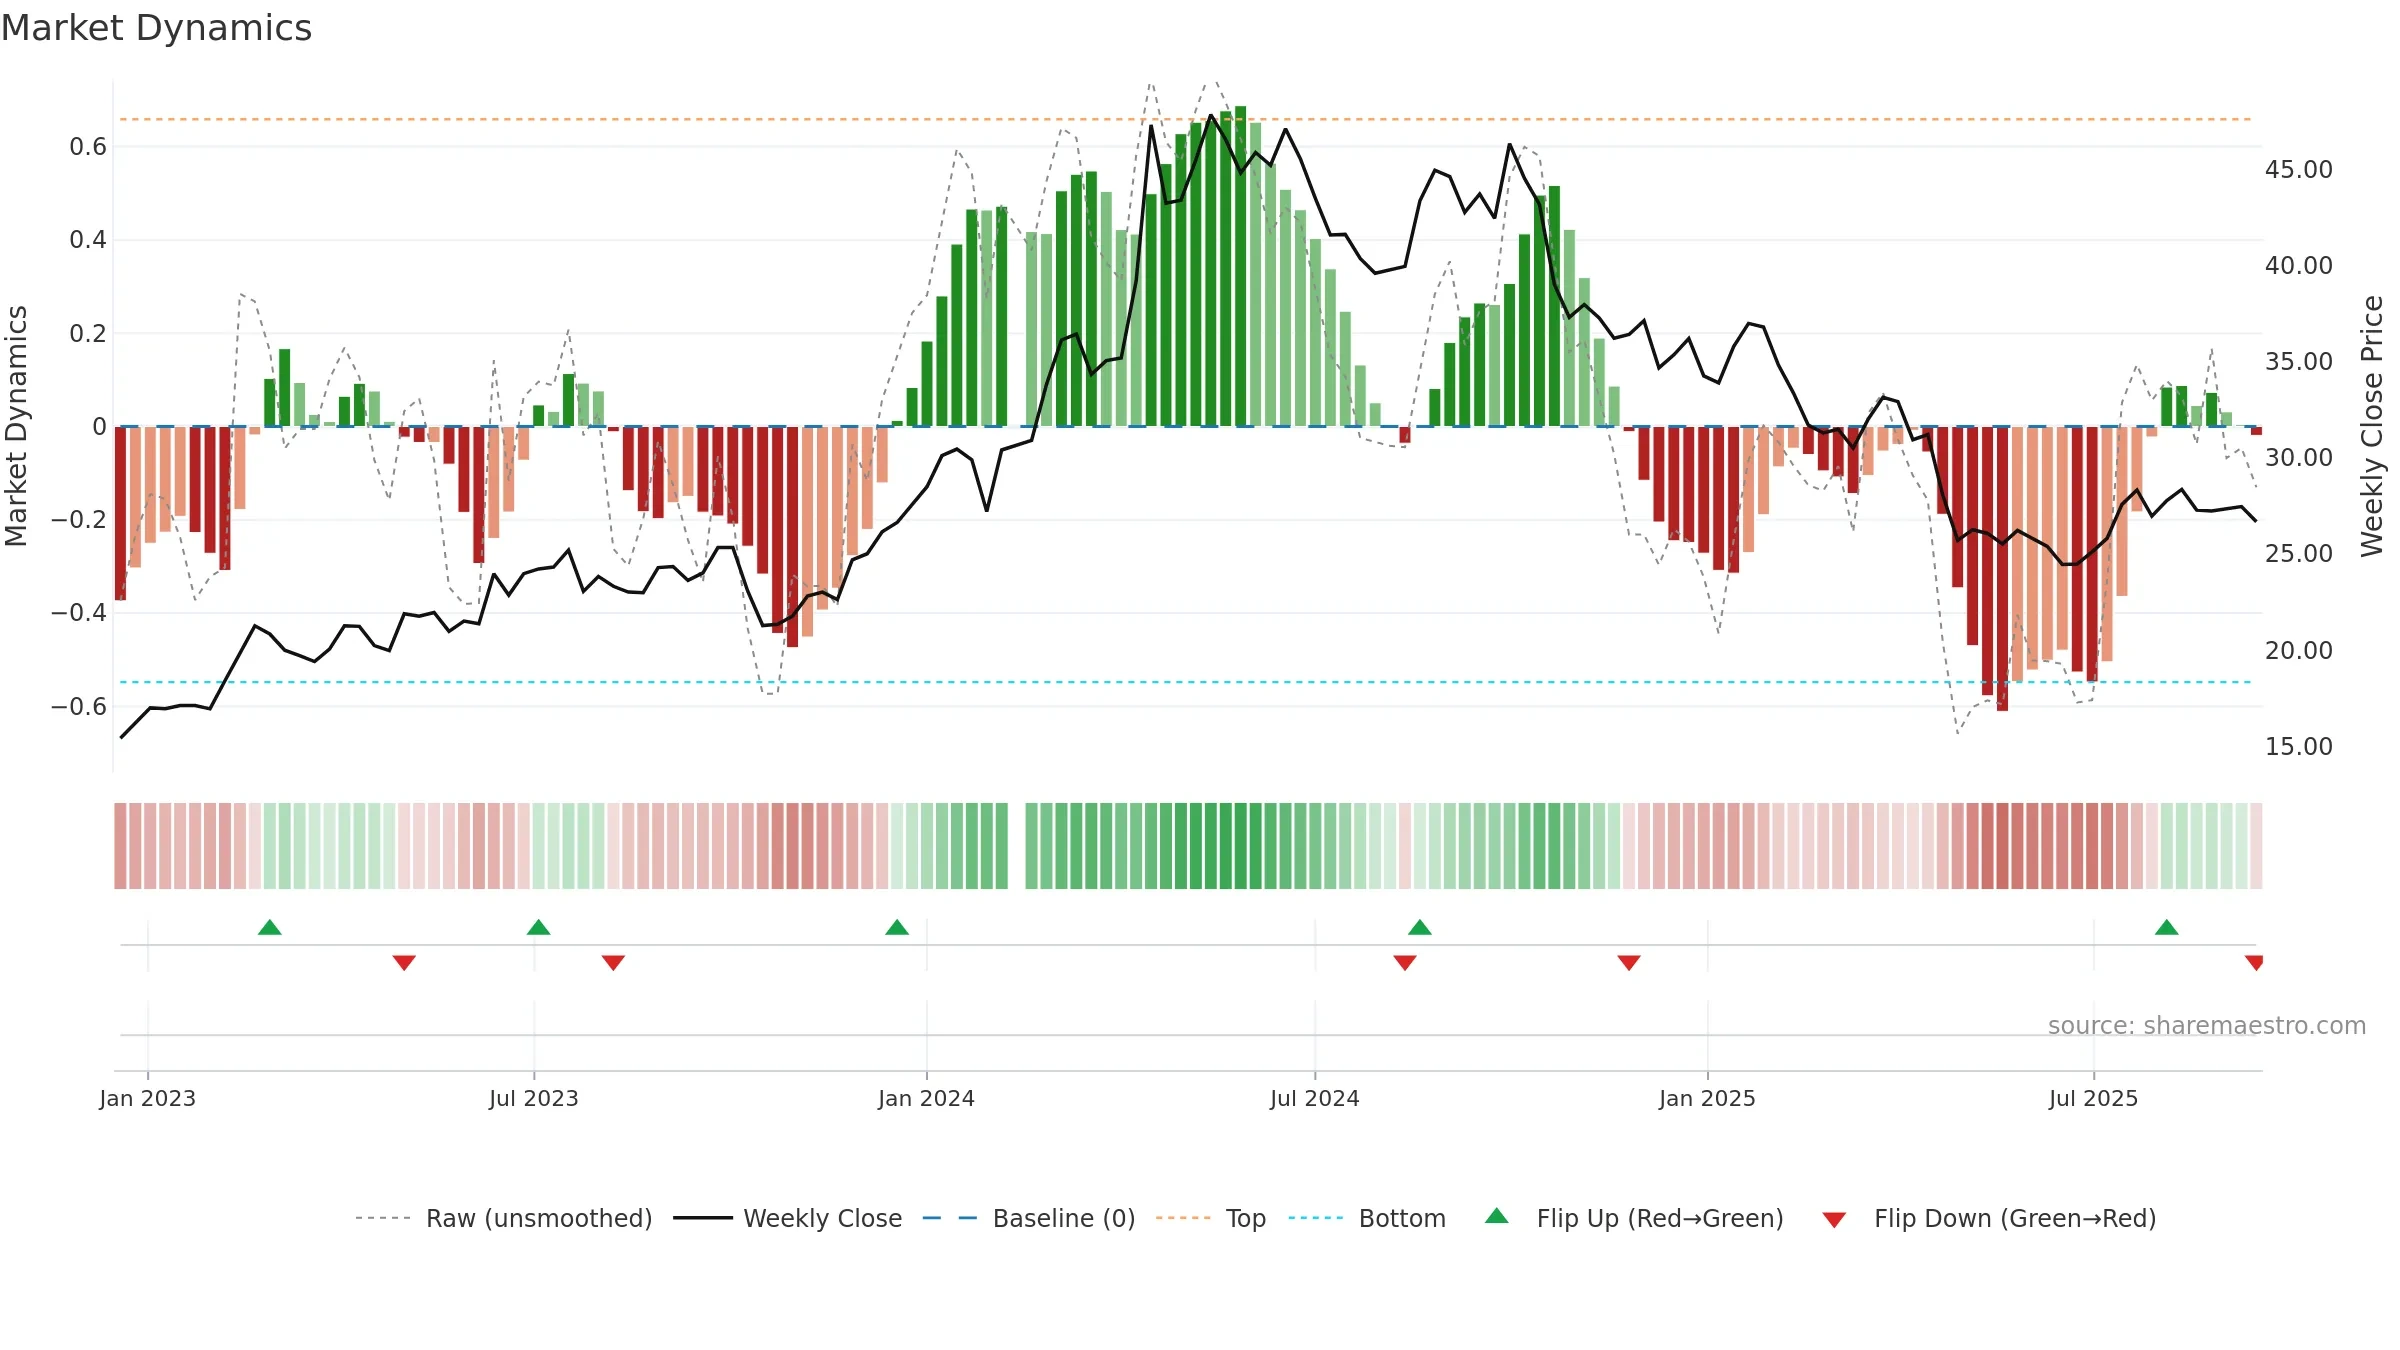2400x1350 pixels.
Task: Toggle the Top legend entry
Action: [x=1210, y=1218]
